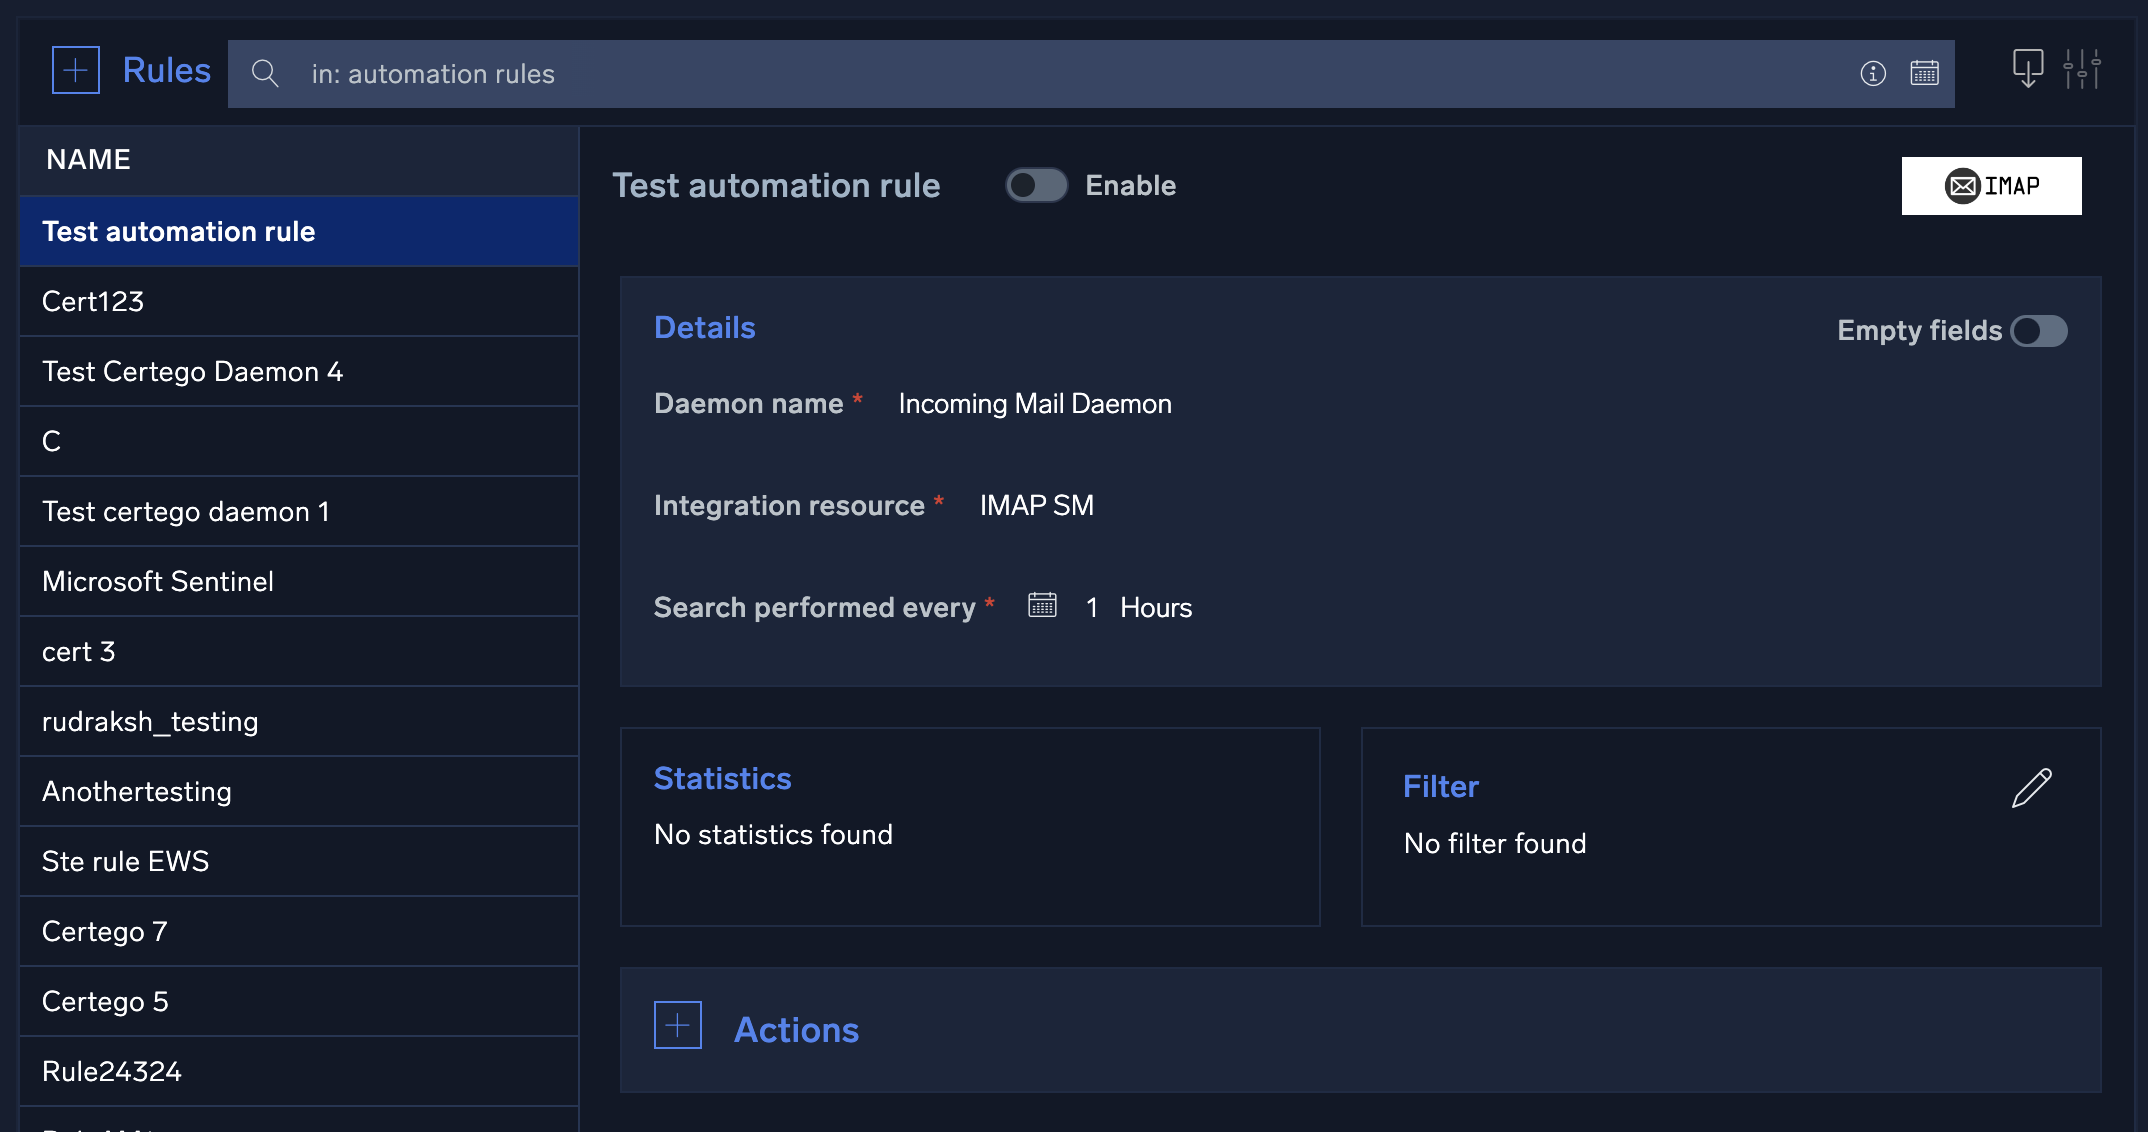The image size is (2148, 1132).
Task: Click the Rules heading link
Action: [x=167, y=70]
